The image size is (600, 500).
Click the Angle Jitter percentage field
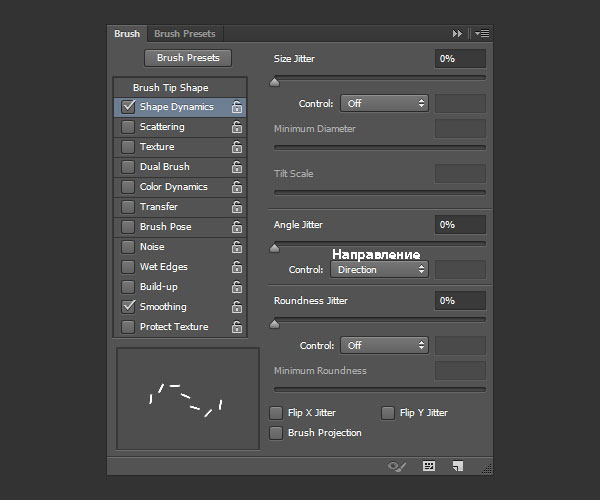tap(460, 225)
